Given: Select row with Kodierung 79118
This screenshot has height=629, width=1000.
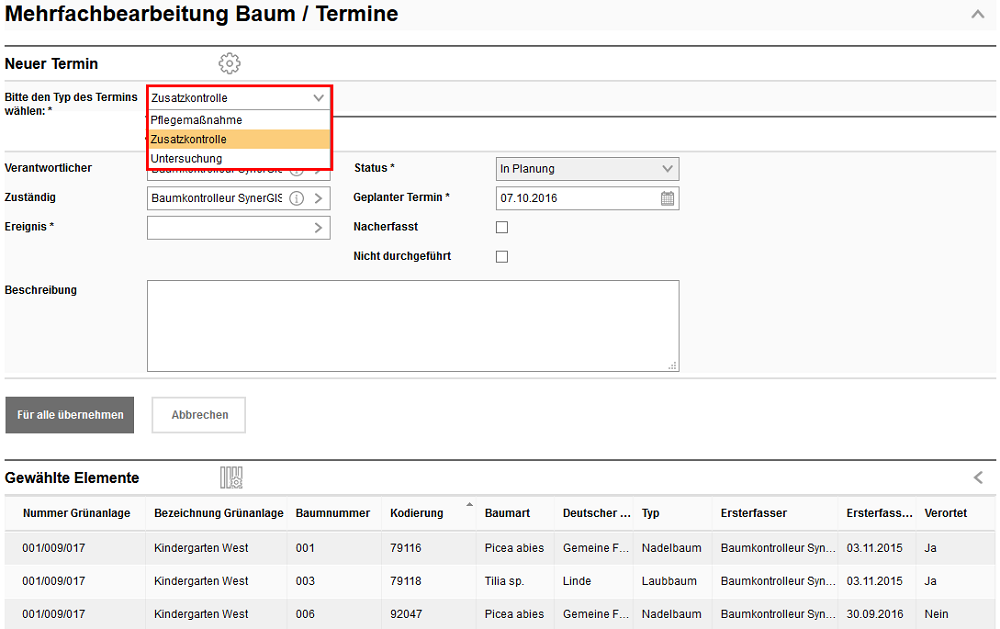Looking at the screenshot, I should (500, 581).
